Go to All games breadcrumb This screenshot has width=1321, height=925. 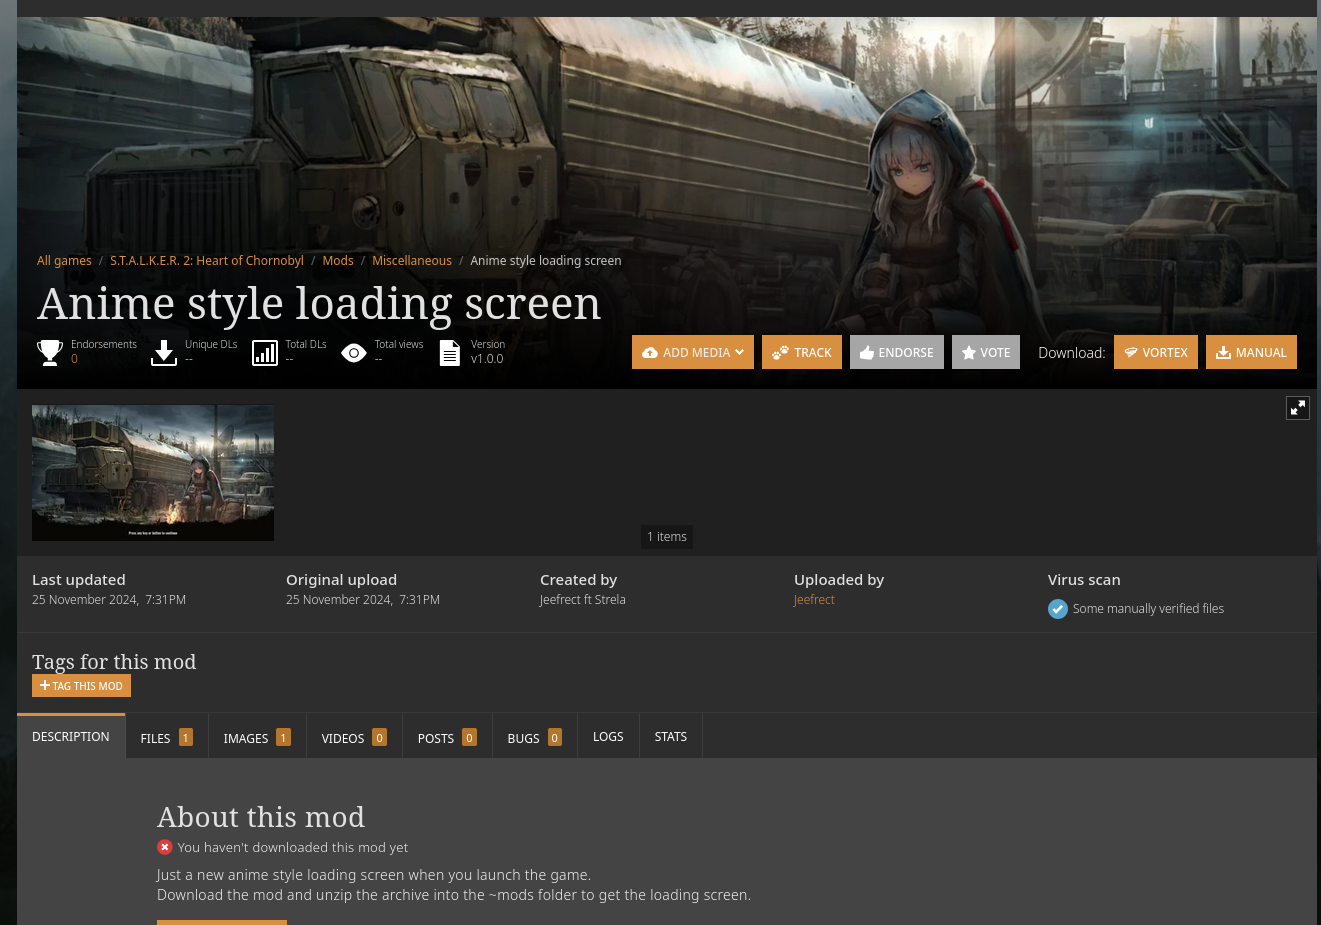pyautogui.click(x=64, y=261)
